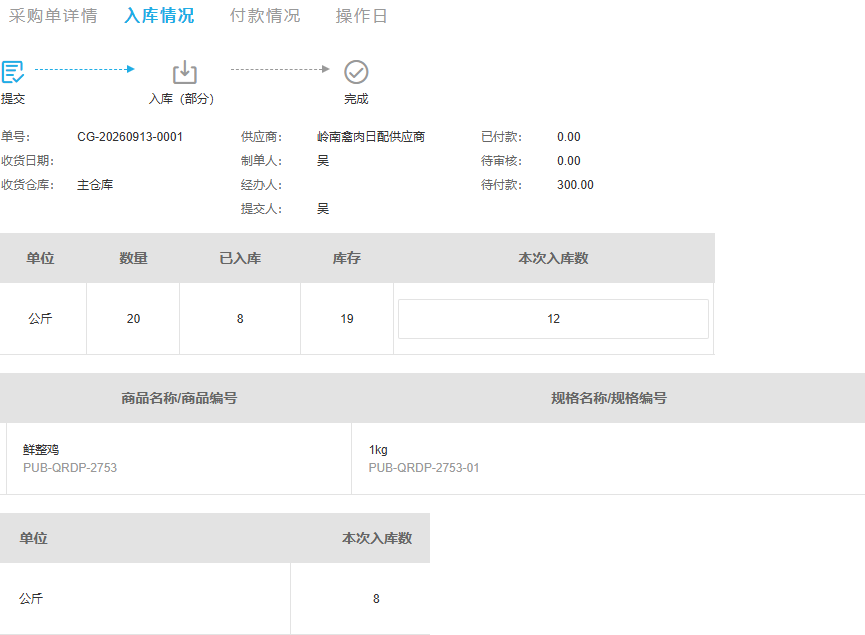Viewport: 865px width, 635px height.
Task: Click product name 鲜整鸡
Action: click(41, 450)
